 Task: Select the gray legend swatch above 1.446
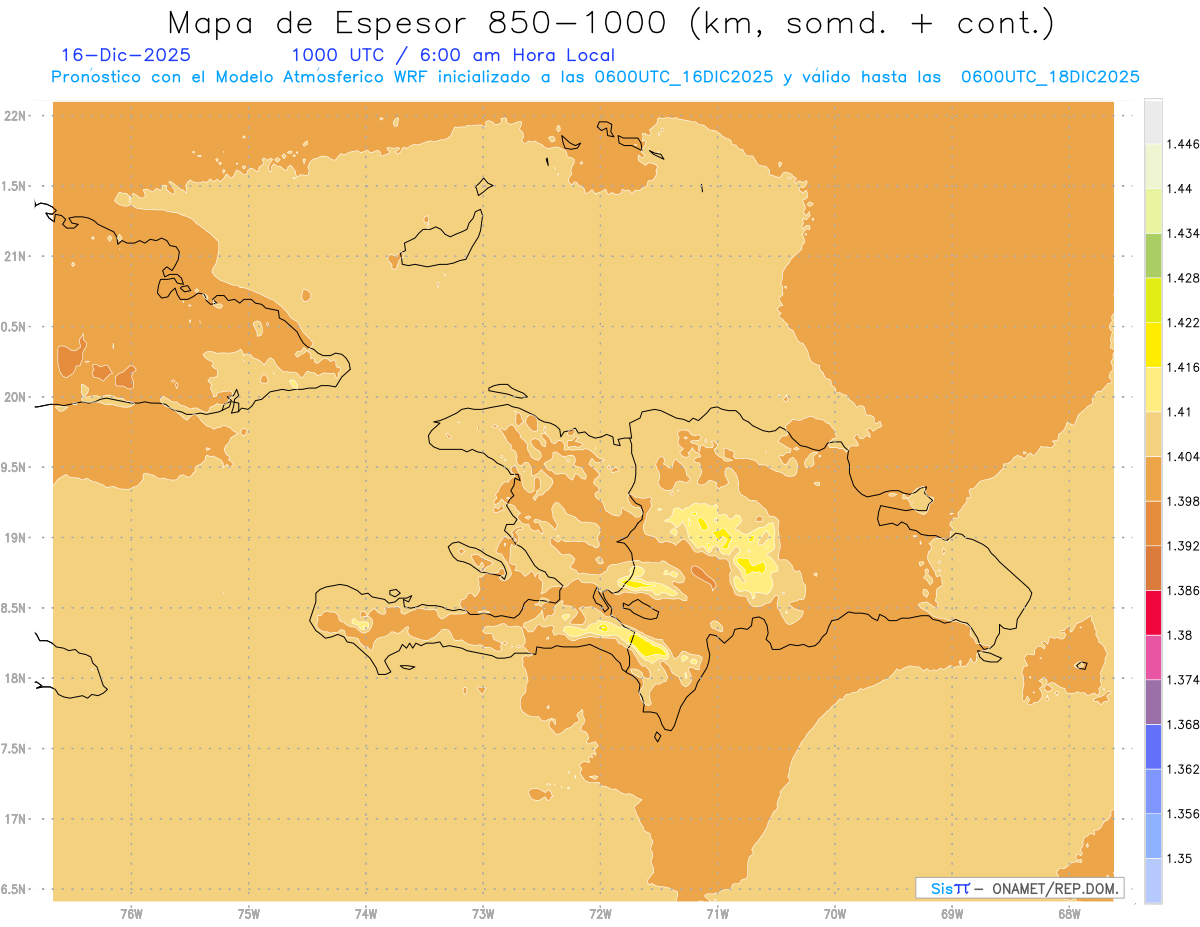1153,121
